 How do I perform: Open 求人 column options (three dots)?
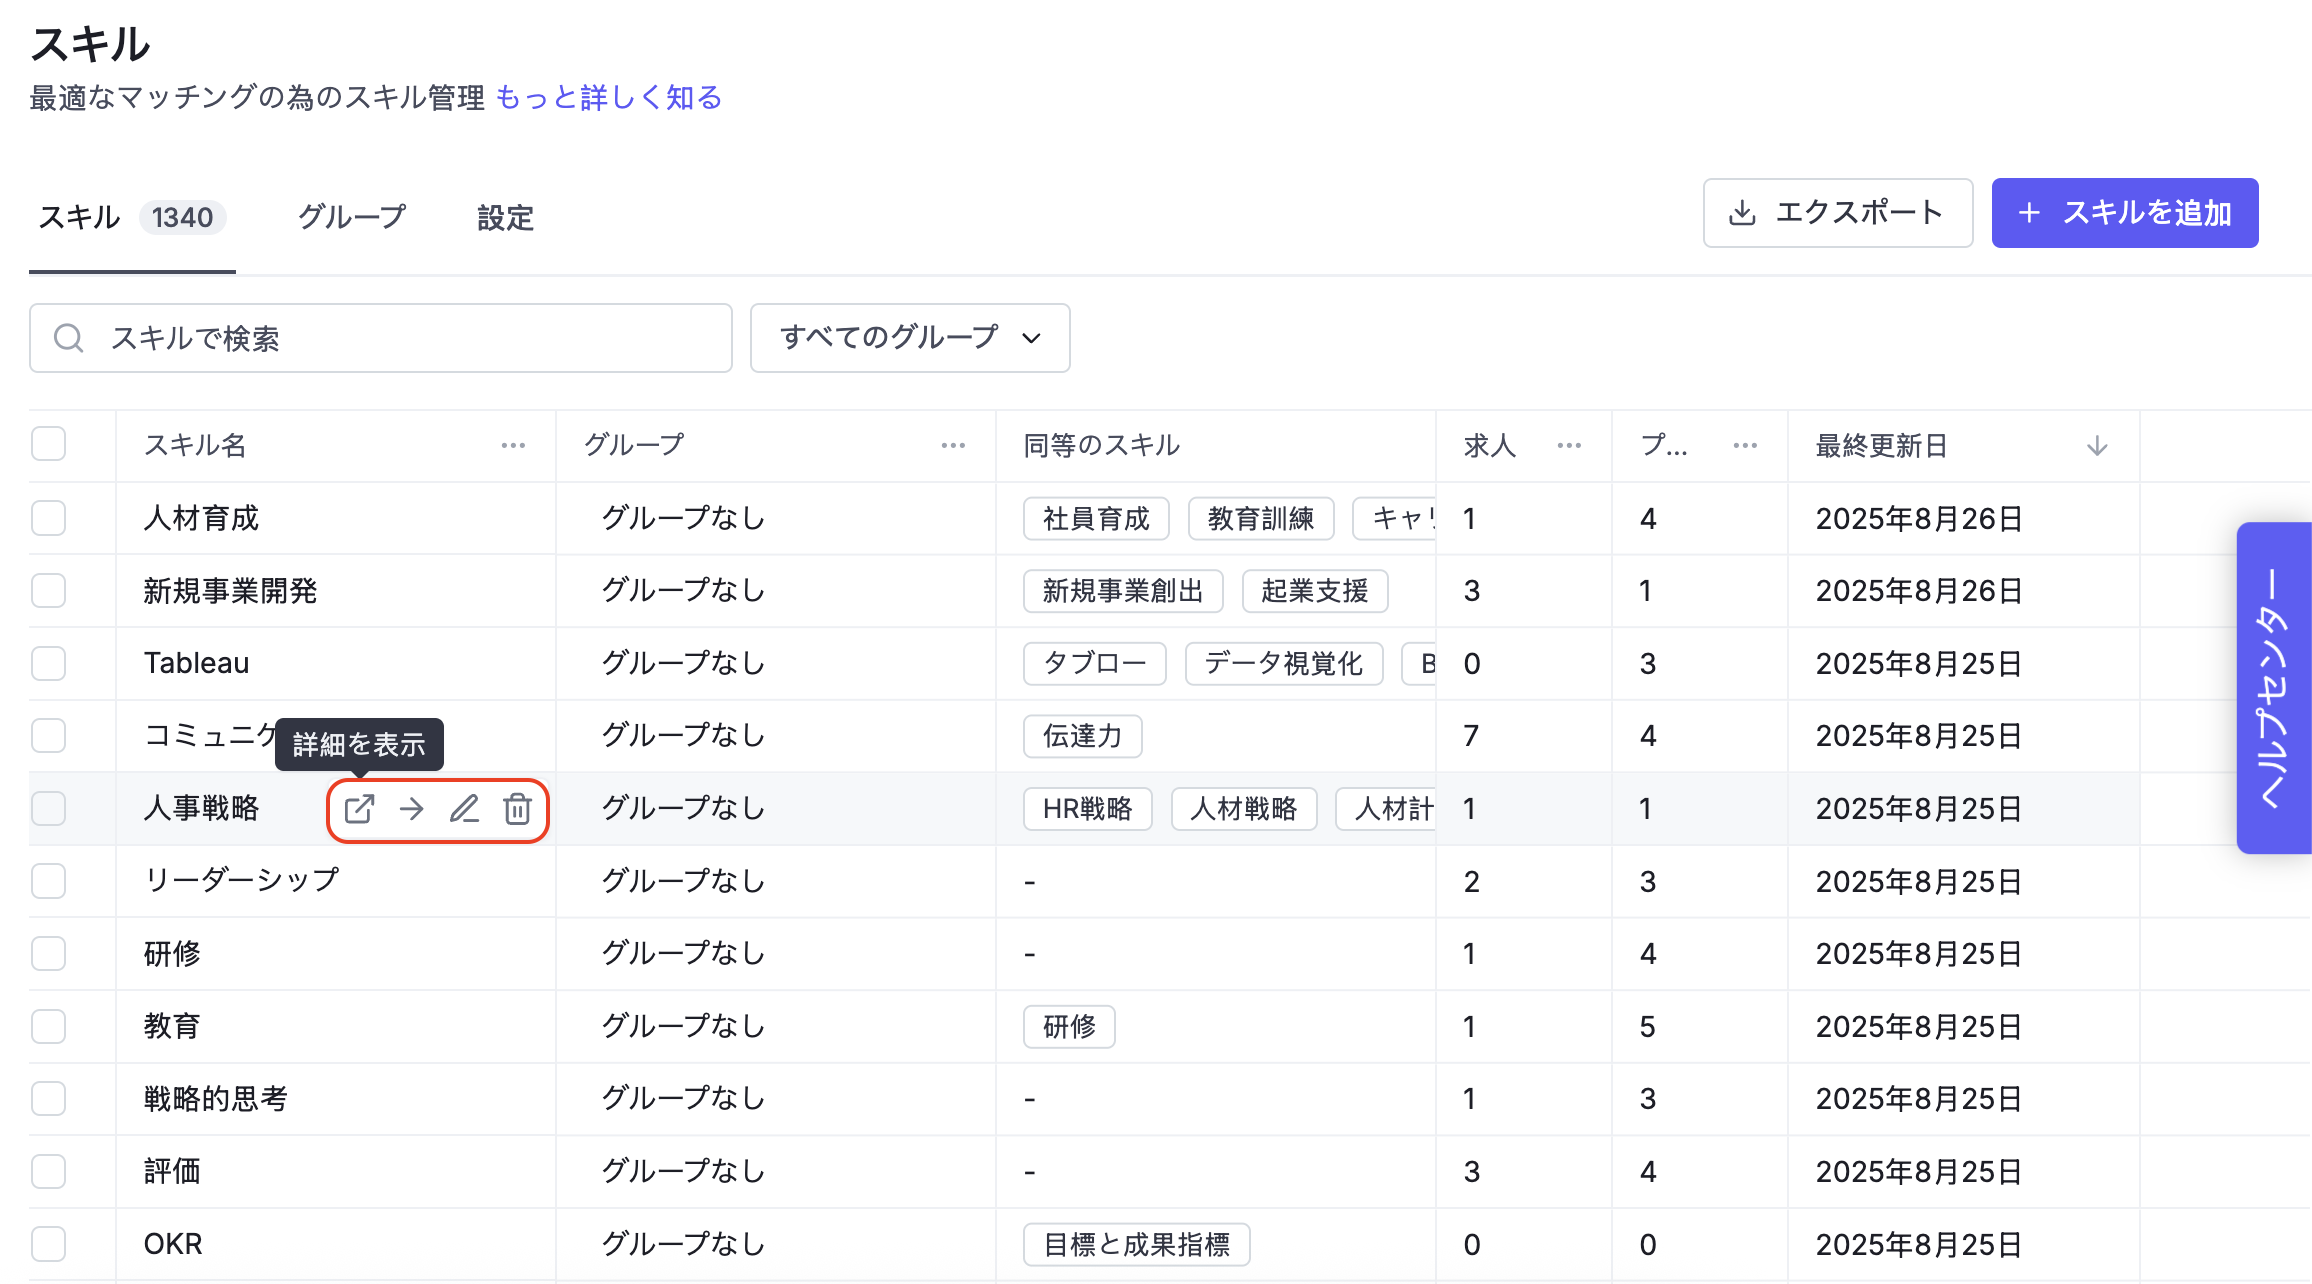[x=1569, y=446]
